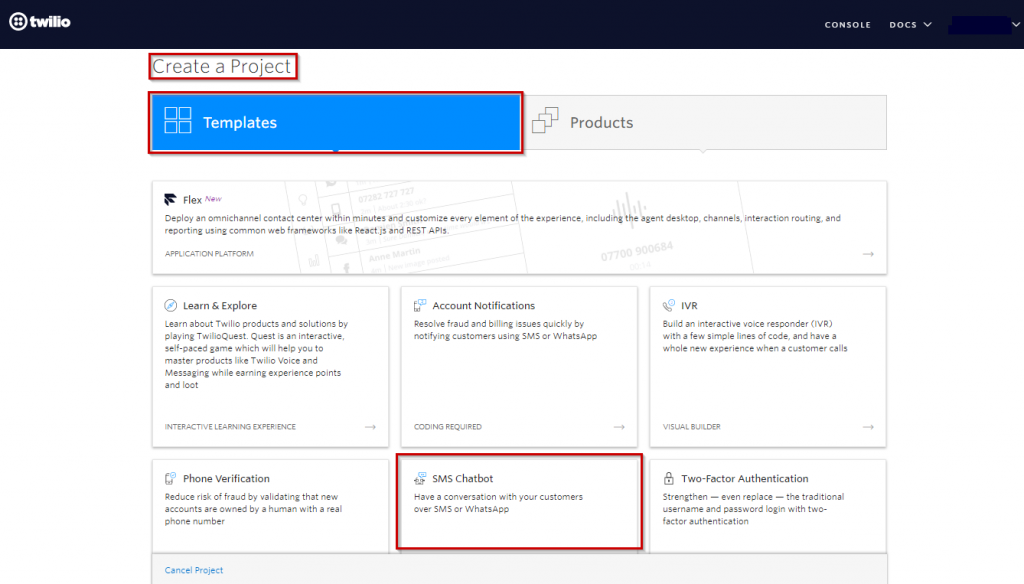Click the Phone Verification icon

(170, 478)
